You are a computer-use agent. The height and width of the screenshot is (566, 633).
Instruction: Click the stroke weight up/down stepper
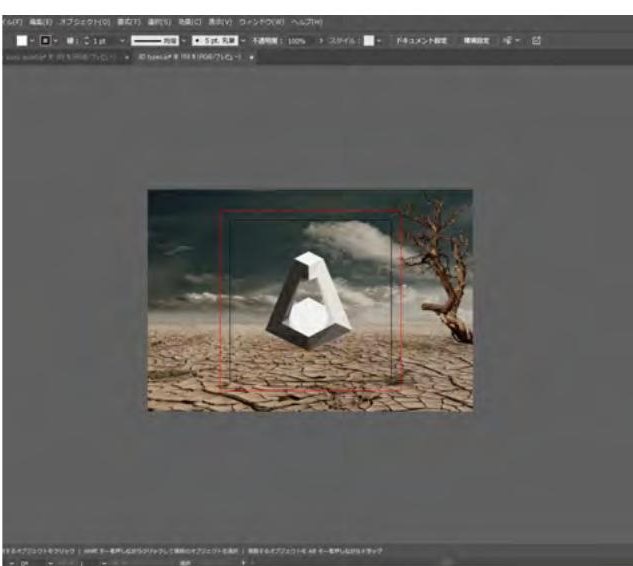pos(87,41)
